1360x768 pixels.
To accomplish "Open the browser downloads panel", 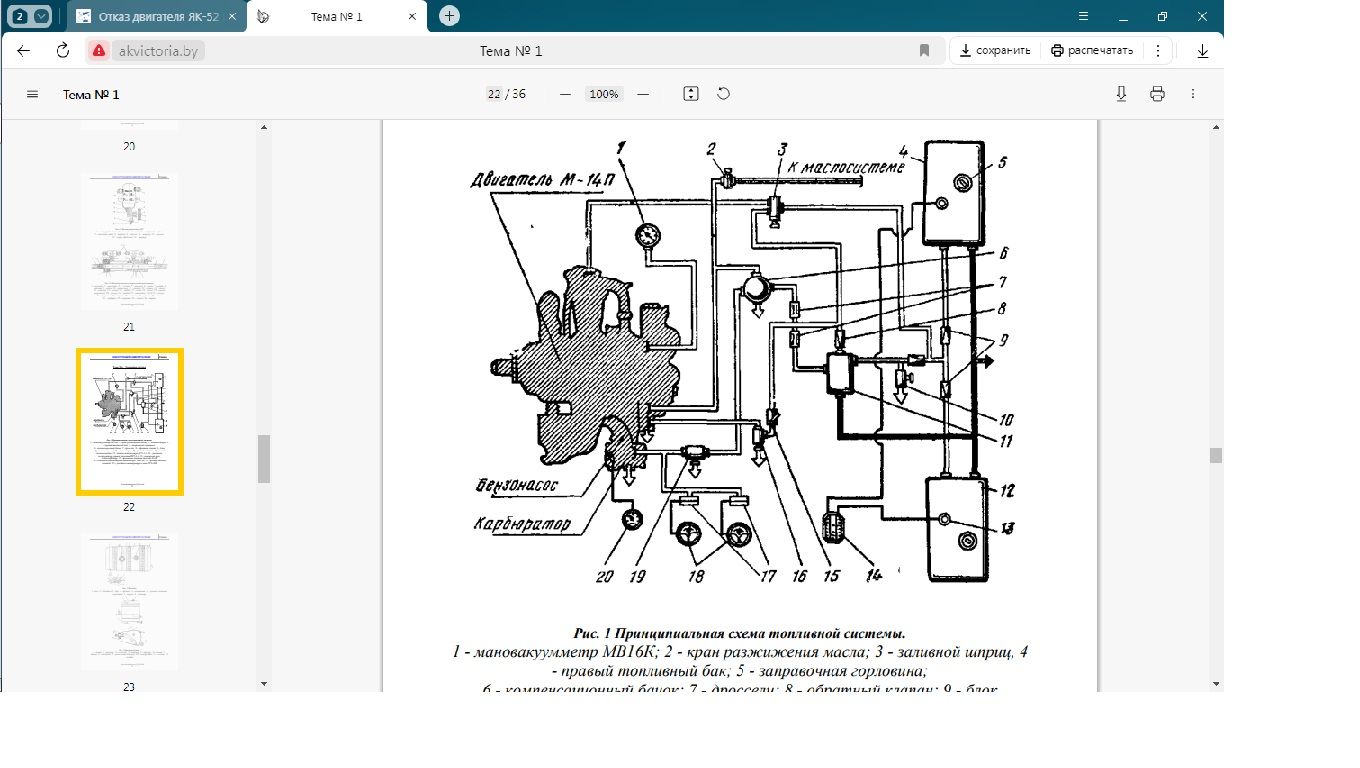I will click(x=1203, y=51).
